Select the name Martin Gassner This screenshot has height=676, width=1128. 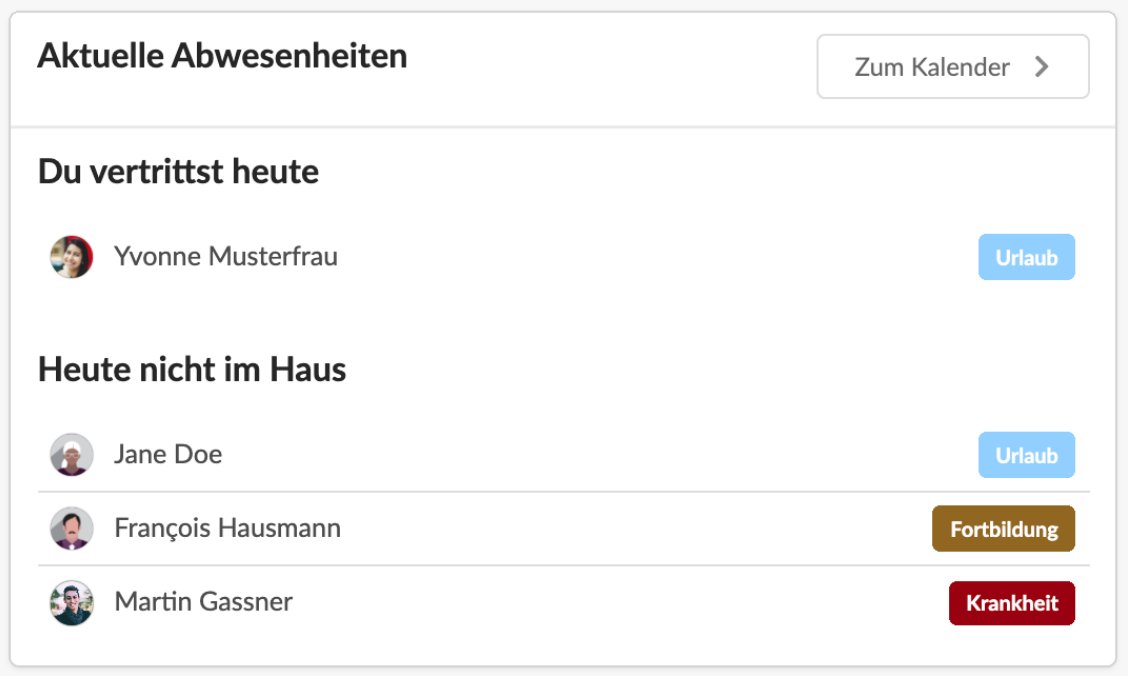(204, 601)
